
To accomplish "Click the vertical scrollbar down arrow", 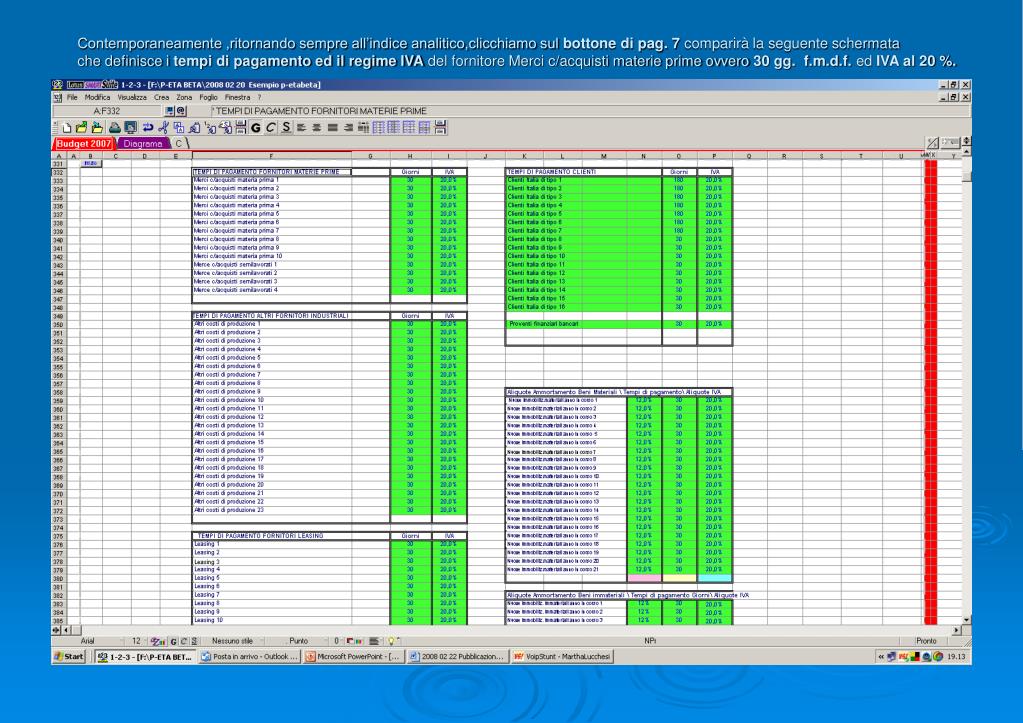I will tap(966, 620).
